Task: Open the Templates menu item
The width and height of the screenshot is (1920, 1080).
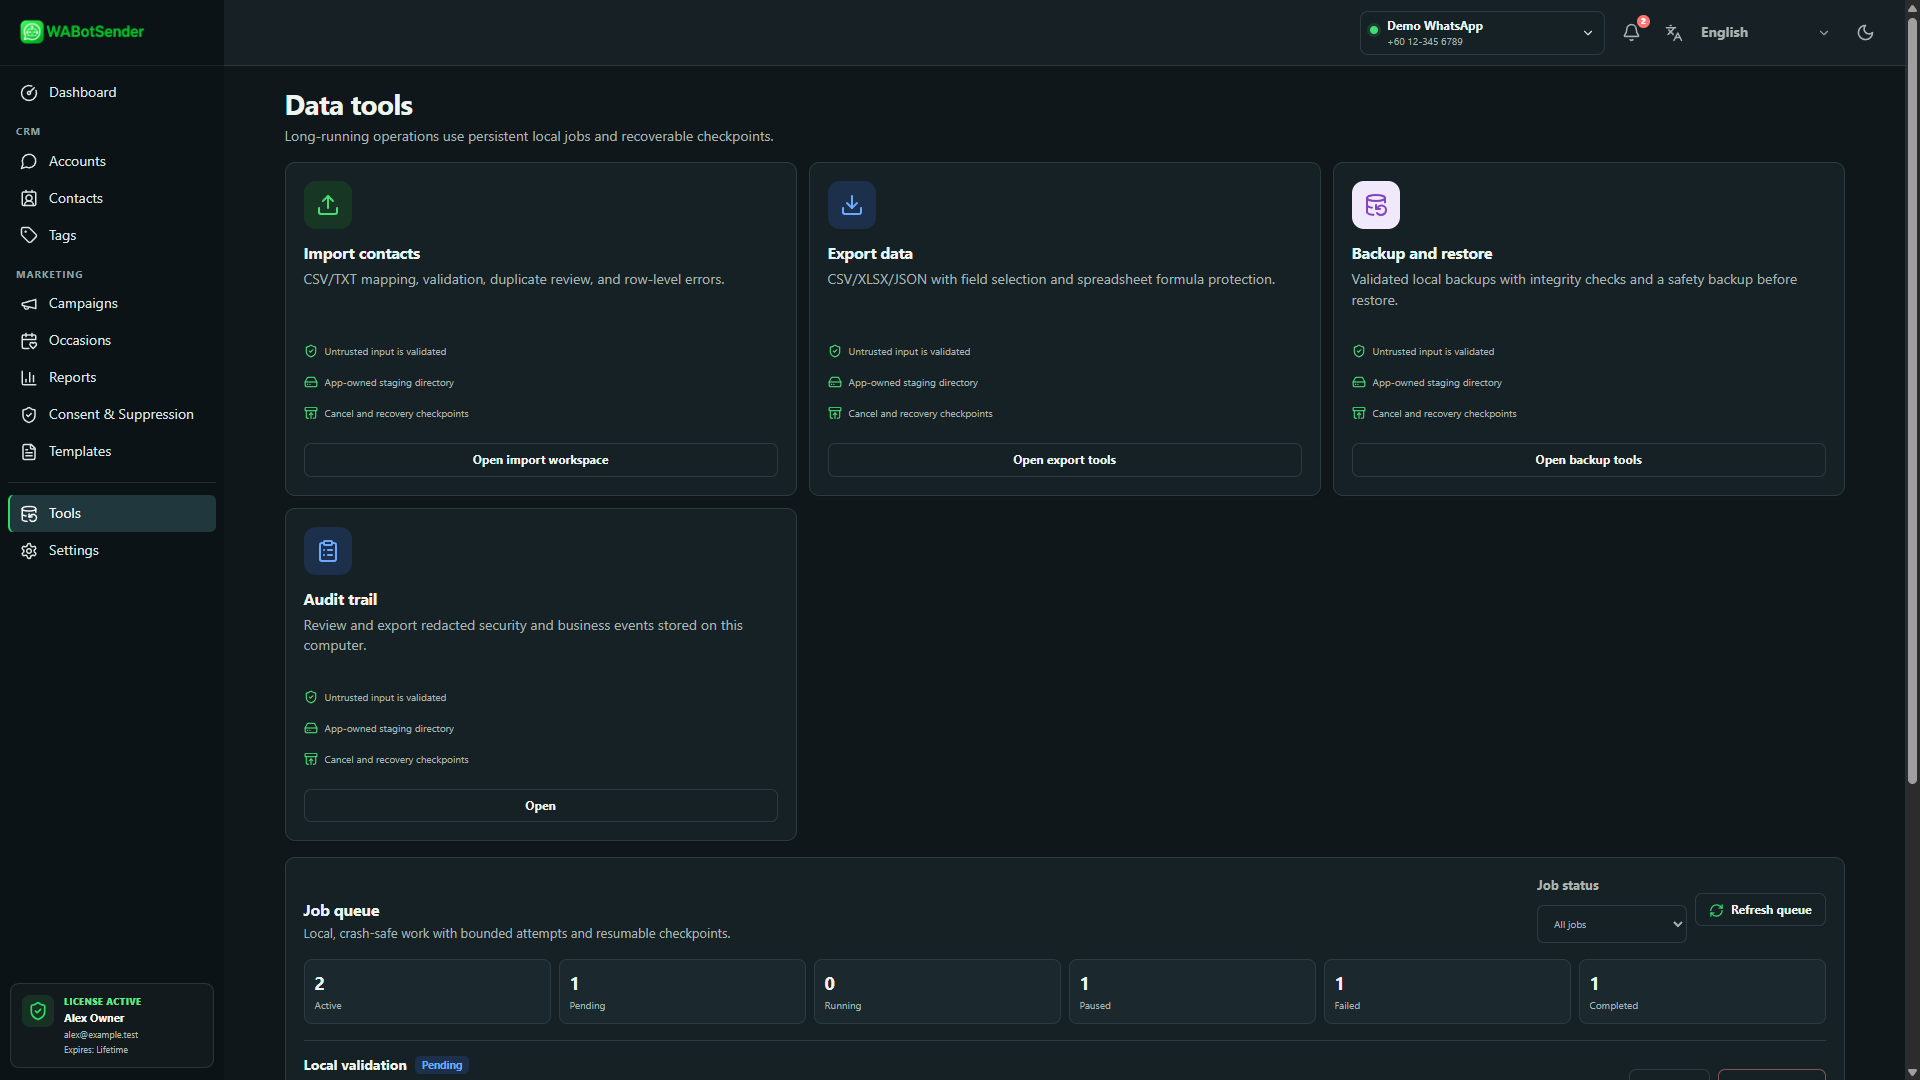Action: 112,452
